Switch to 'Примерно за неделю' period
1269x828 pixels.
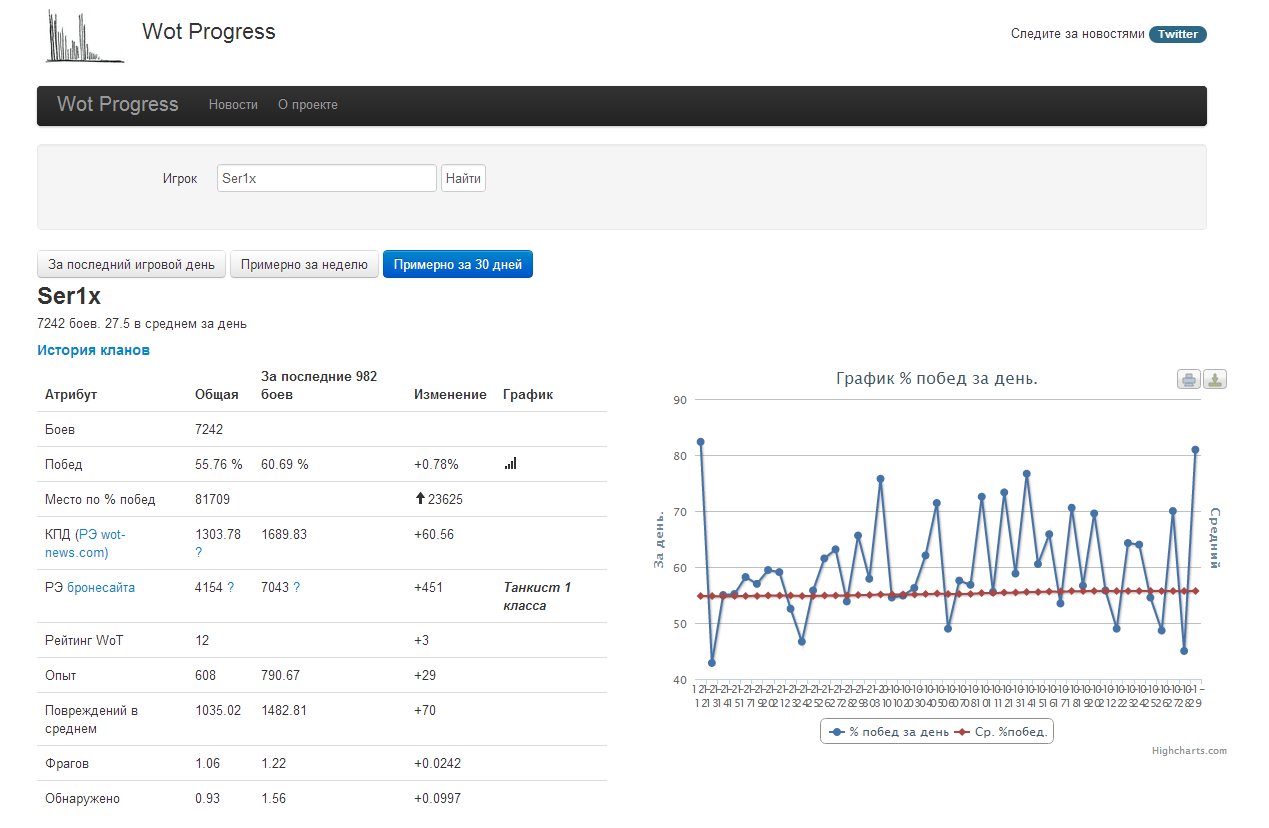pyautogui.click(x=304, y=265)
